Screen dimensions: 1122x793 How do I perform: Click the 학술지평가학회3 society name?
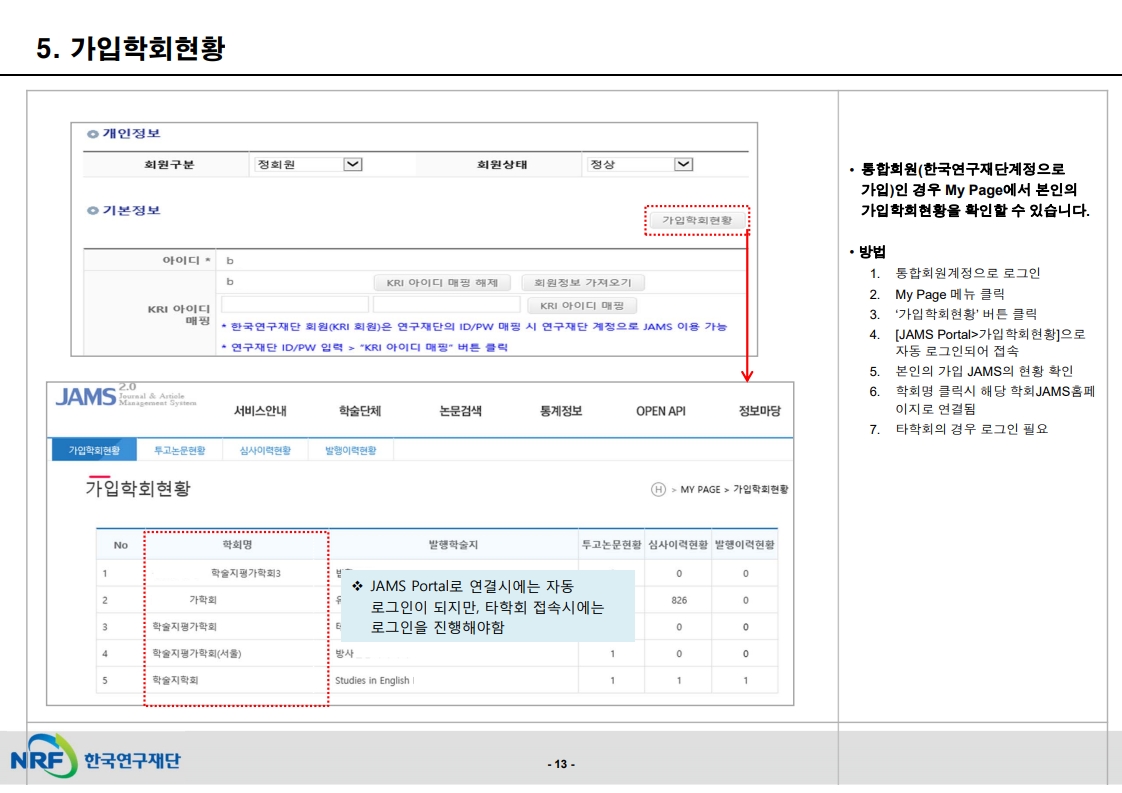(x=245, y=573)
